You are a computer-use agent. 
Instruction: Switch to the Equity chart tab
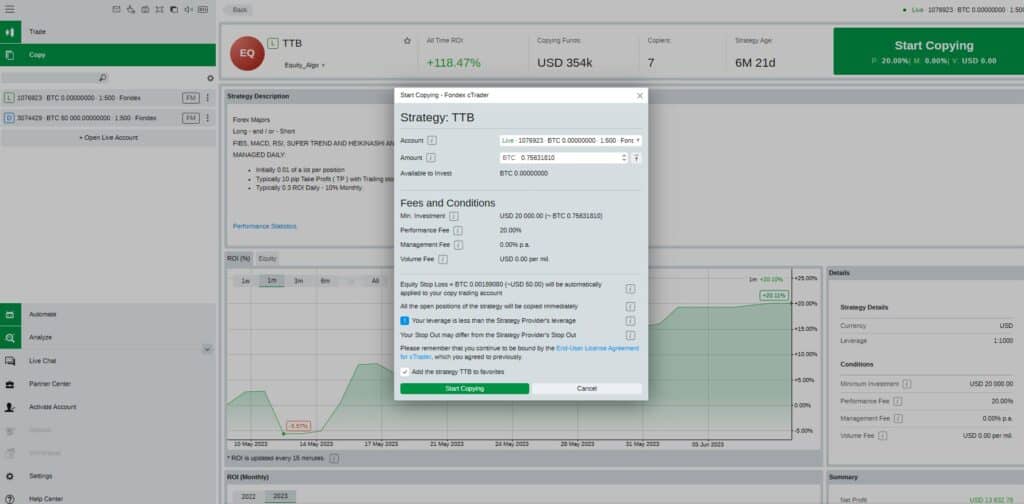coord(267,259)
